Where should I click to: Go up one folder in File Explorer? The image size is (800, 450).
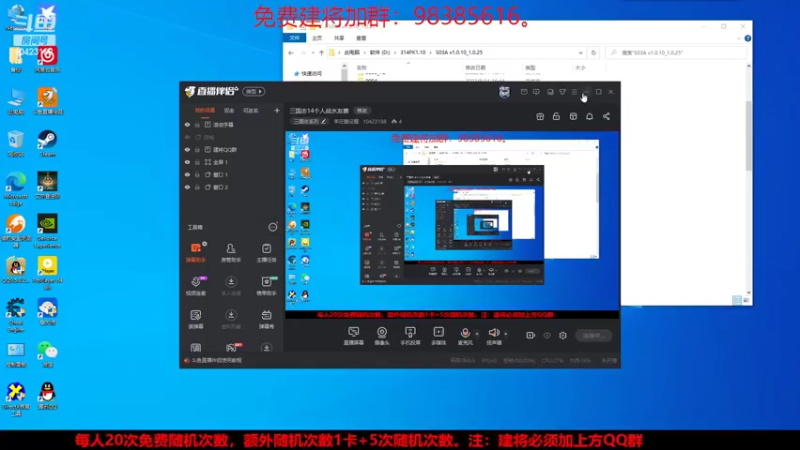click(x=321, y=53)
